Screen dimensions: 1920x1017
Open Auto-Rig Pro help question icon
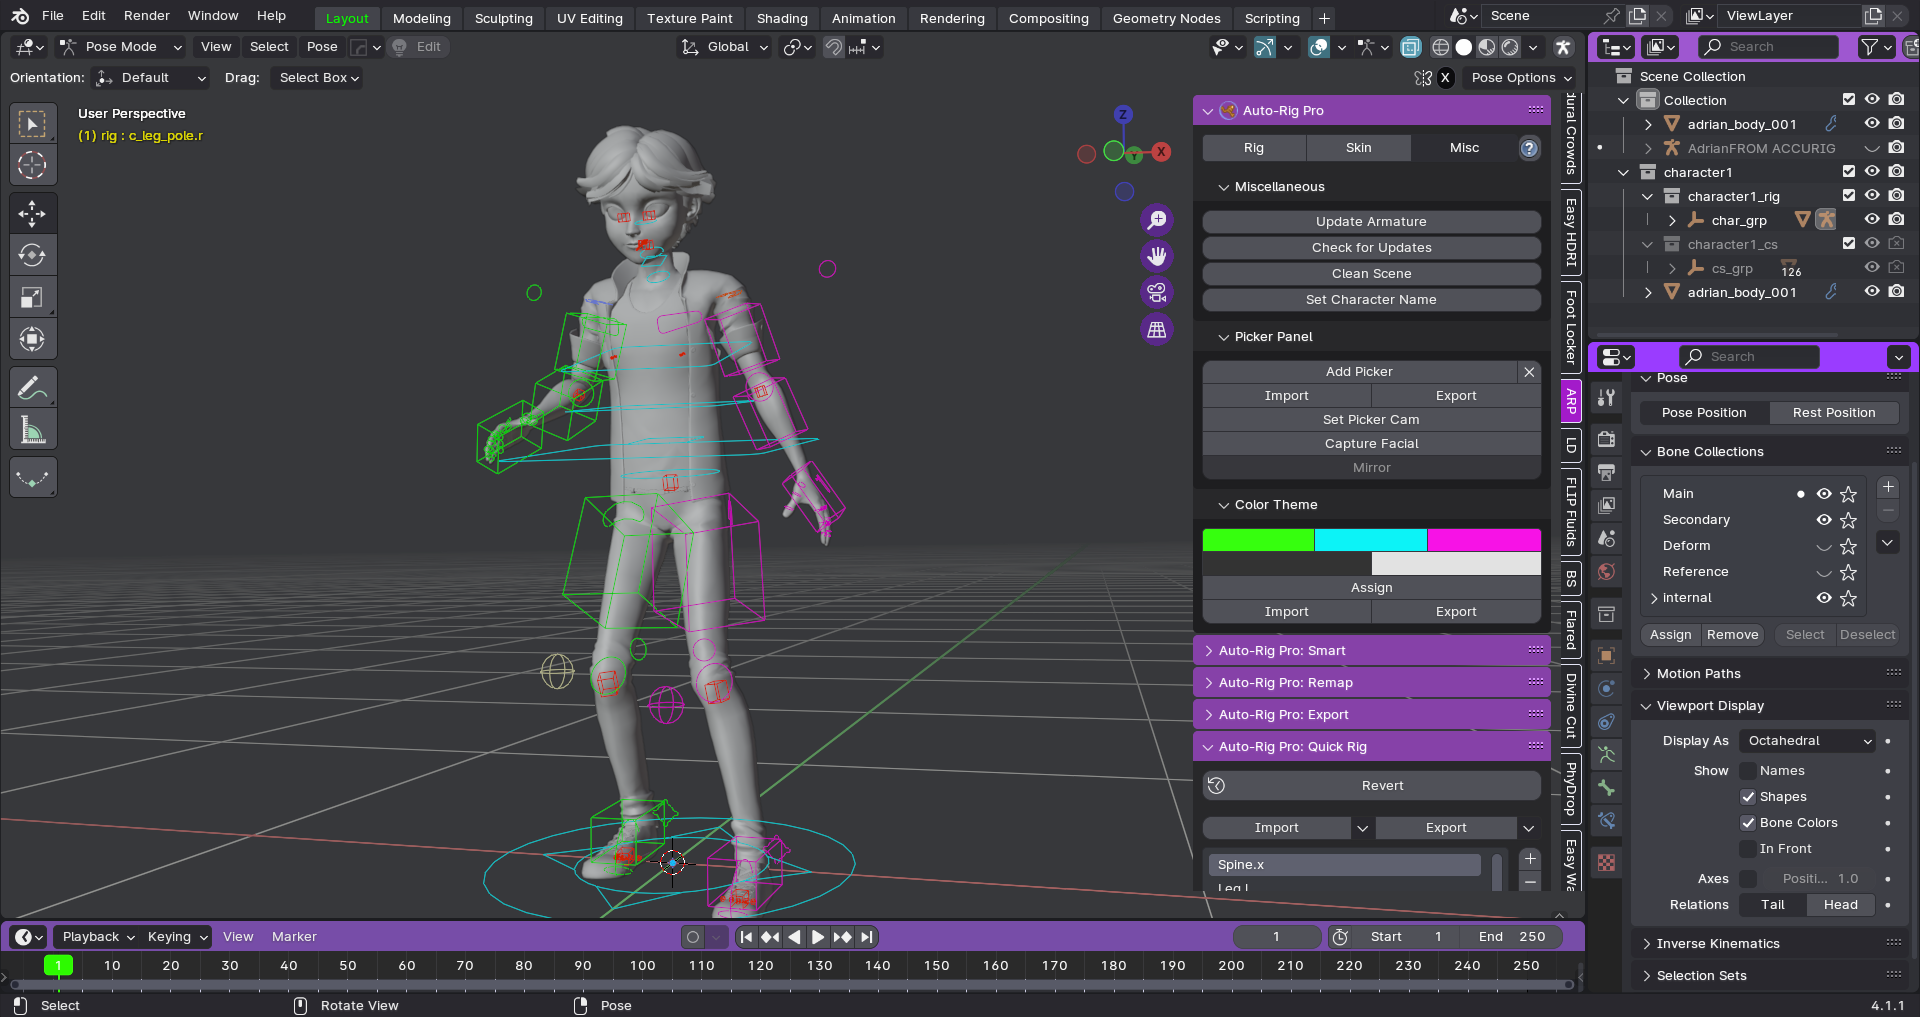point(1529,148)
